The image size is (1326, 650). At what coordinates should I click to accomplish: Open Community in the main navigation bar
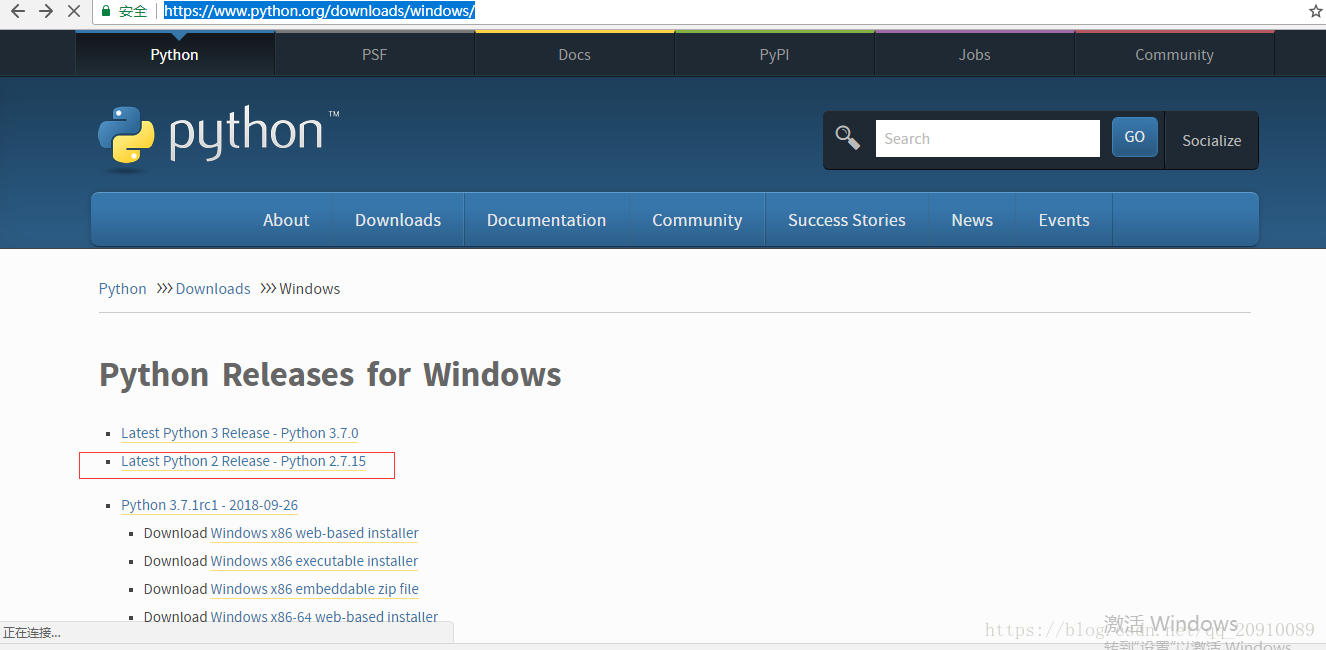pyautogui.click(x=697, y=220)
